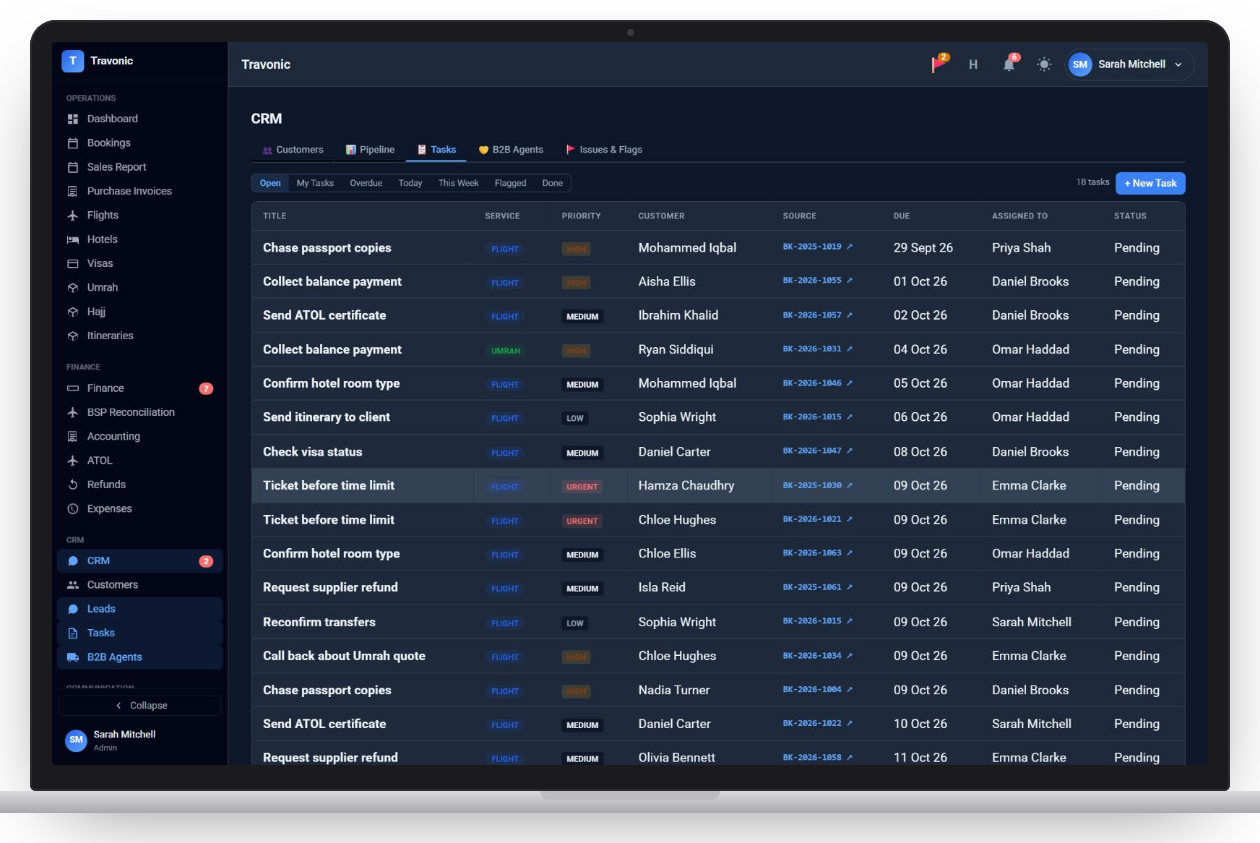Select the Flights plane icon
The image size is (1260, 843).
(x=73, y=215)
